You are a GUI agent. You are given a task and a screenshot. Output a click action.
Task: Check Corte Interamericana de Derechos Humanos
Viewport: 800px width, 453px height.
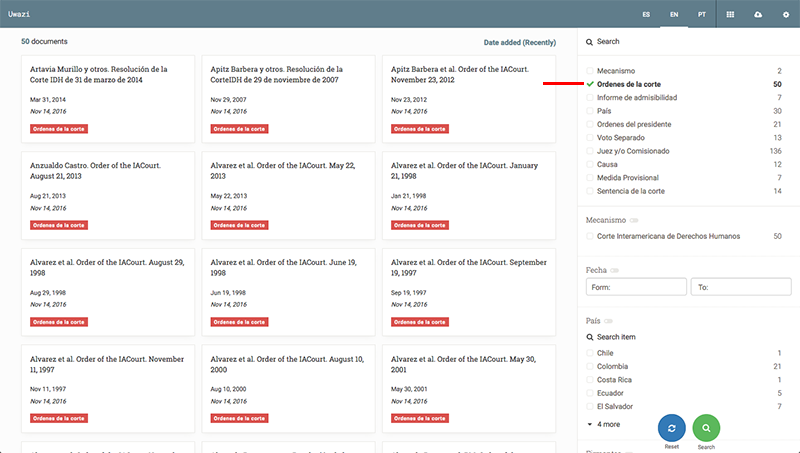pos(590,236)
